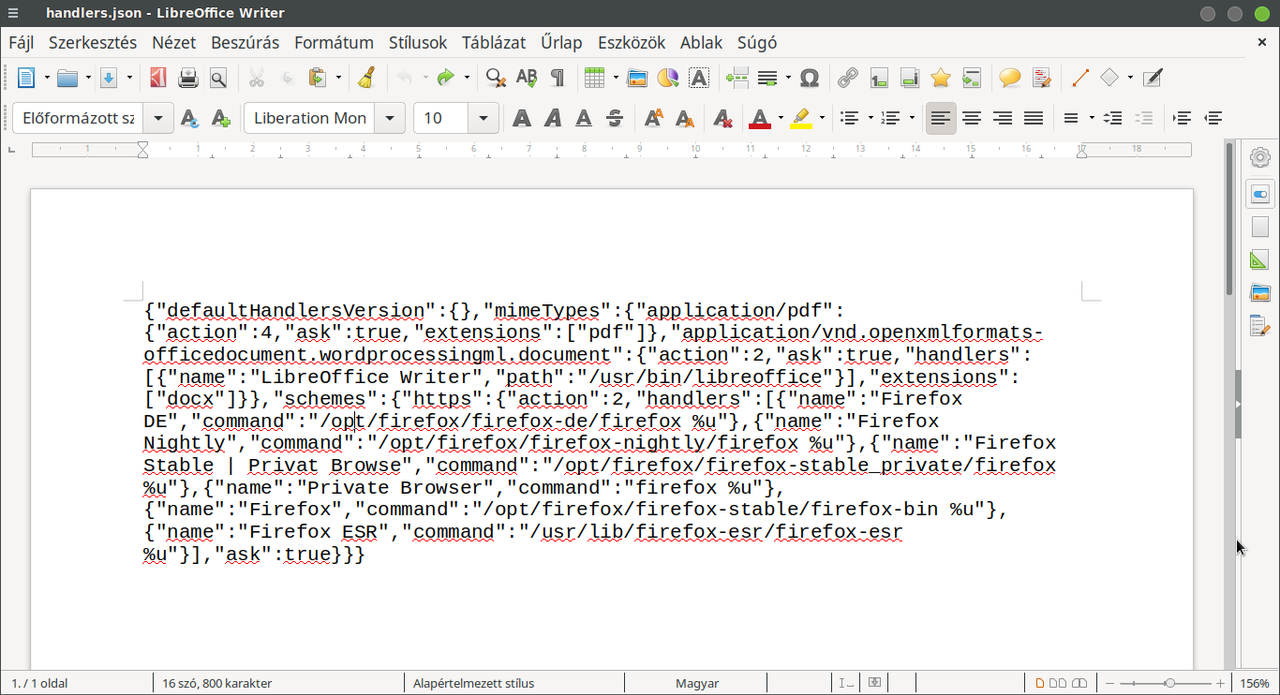Open font size dropdown
1280x695 pixels.
click(x=483, y=118)
